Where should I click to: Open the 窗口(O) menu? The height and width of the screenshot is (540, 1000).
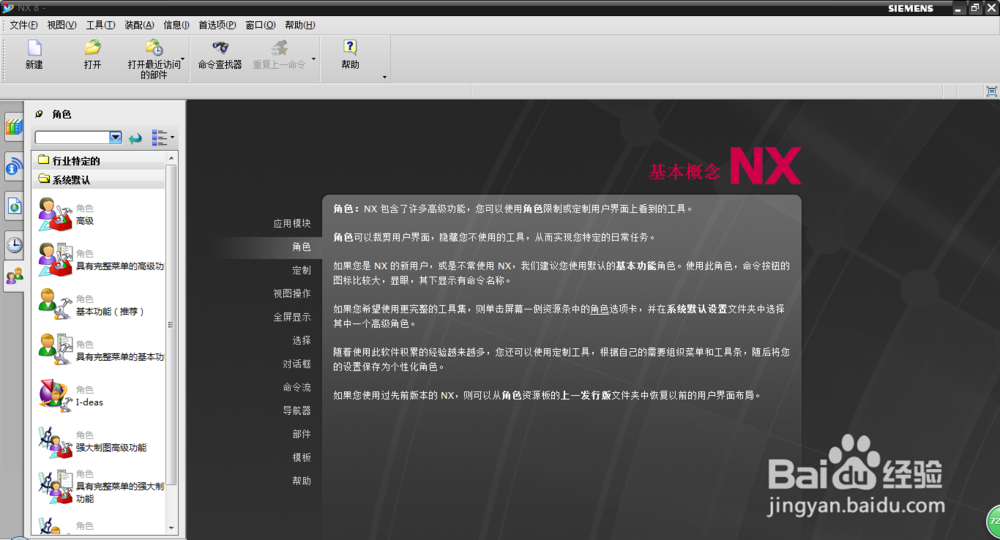pyautogui.click(x=260, y=25)
